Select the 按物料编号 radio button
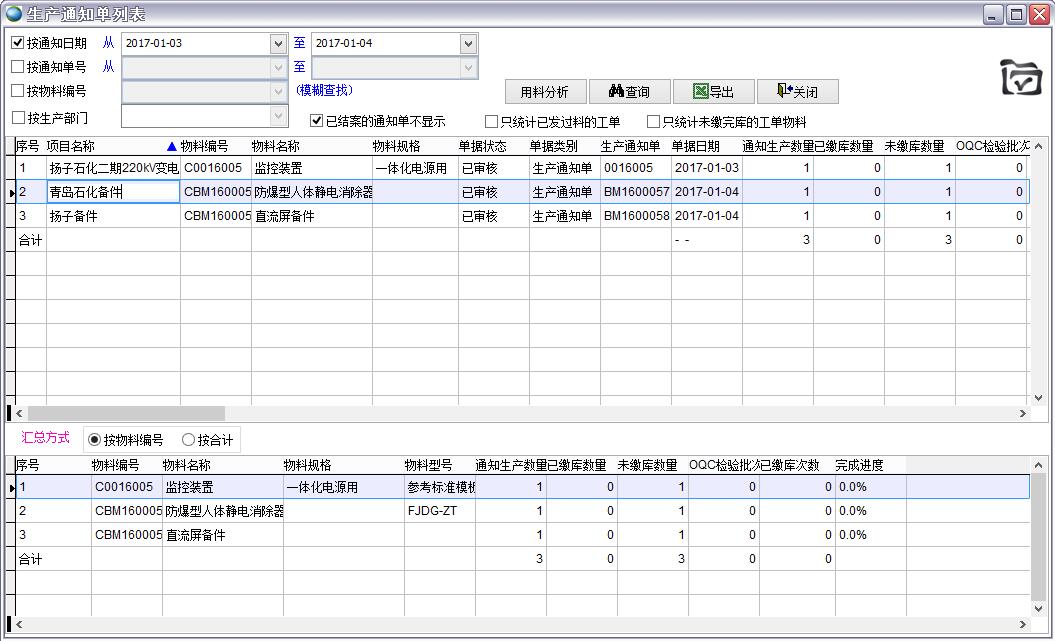The width and height of the screenshot is (1055, 641). point(95,440)
